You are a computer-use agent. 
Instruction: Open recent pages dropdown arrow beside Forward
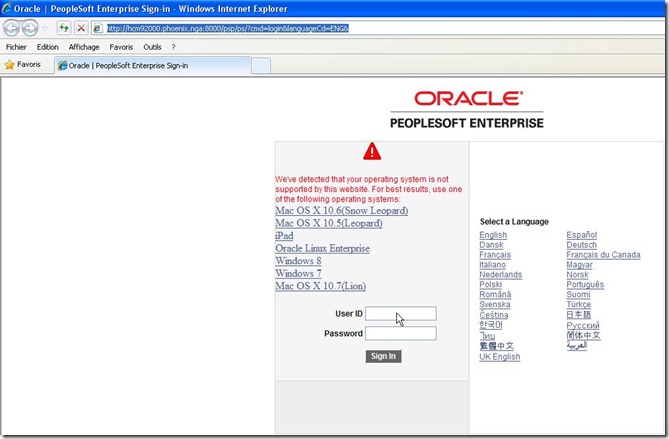45,29
